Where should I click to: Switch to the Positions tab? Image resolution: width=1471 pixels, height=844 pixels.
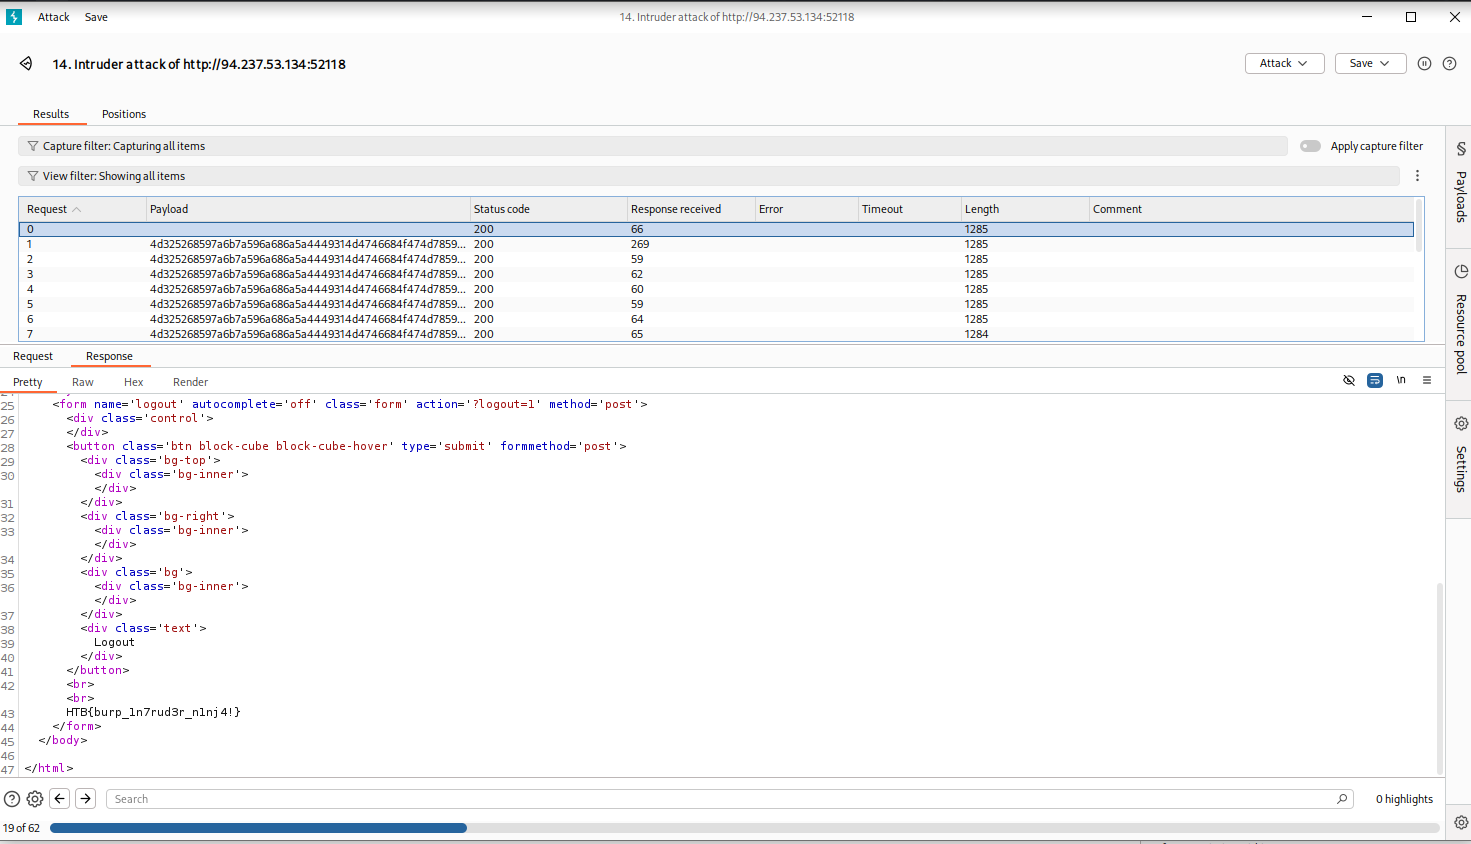[x=124, y=114]
